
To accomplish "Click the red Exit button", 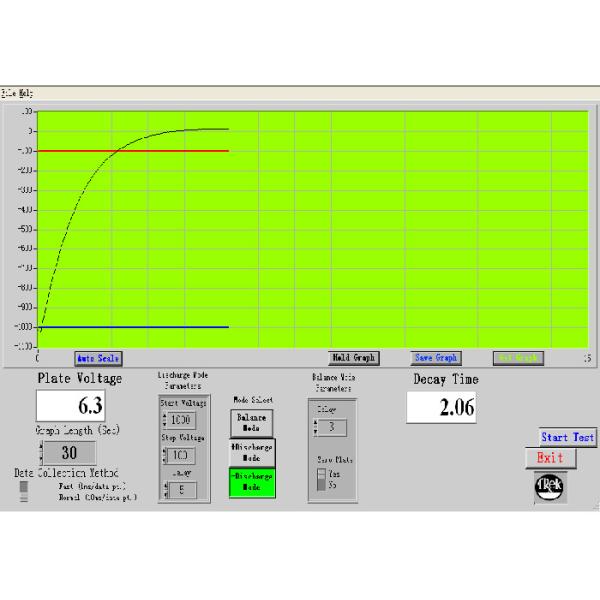I will [x=550, y=458].
